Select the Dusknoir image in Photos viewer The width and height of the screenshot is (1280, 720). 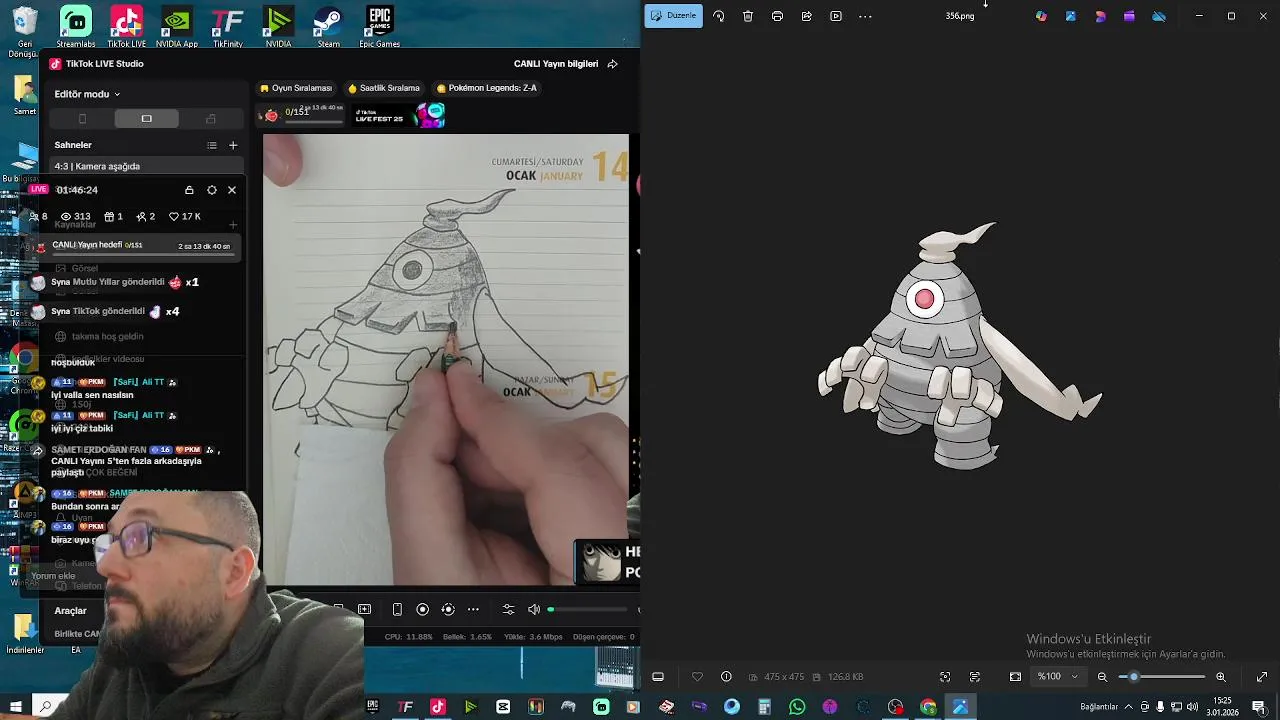point(960,345)
